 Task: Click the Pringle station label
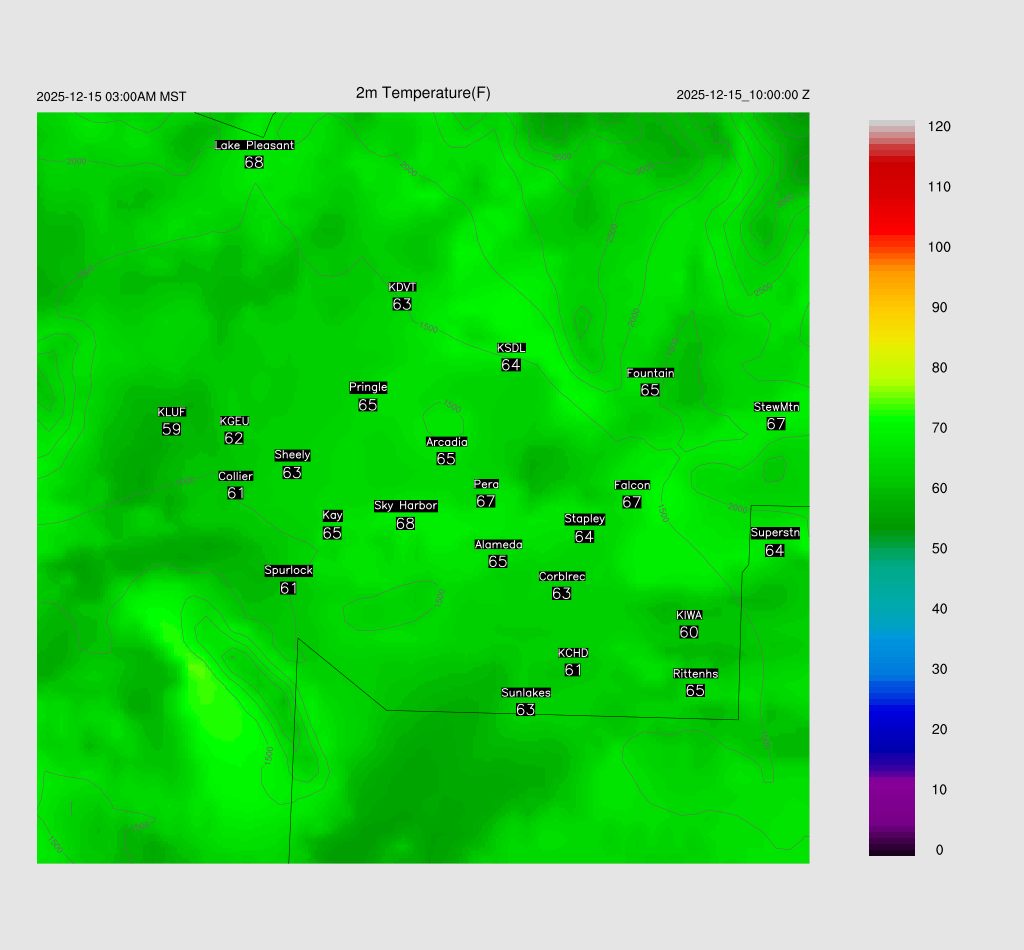click(x=368, y=387)
